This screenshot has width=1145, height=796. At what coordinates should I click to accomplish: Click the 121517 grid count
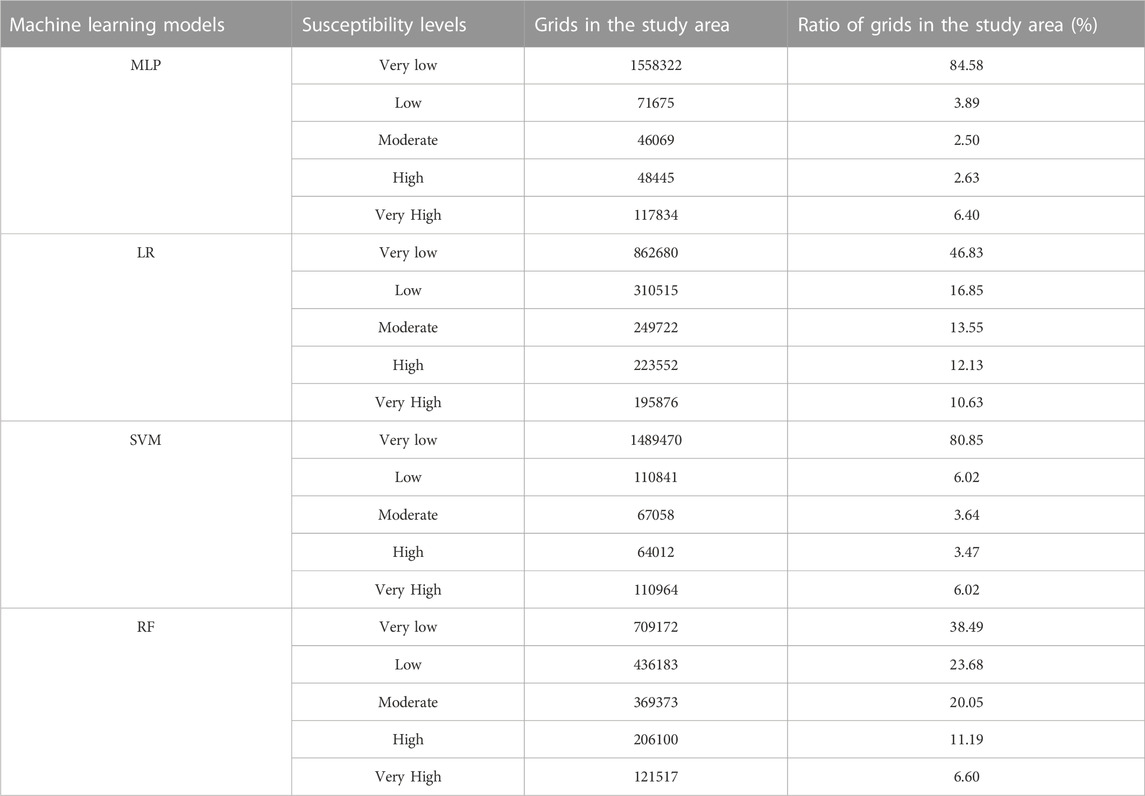click(x=656, y=776)
